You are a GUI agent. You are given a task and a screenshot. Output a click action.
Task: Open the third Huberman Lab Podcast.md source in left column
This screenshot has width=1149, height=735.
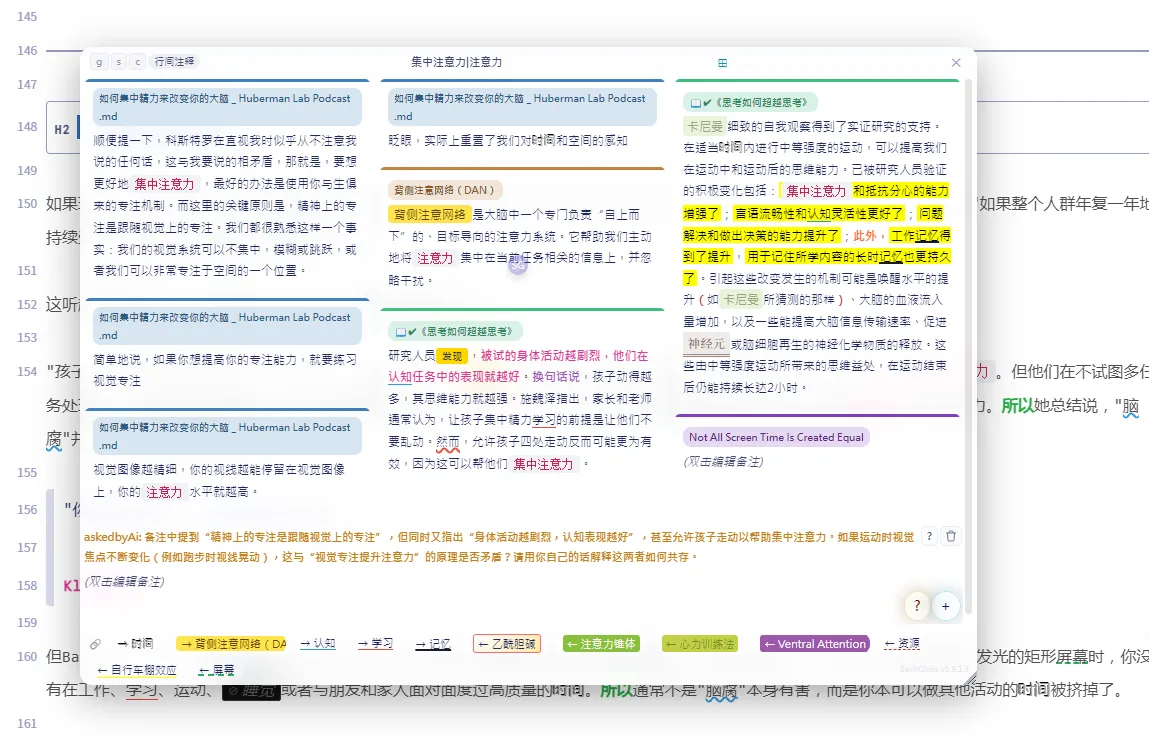tap(227, 436)
